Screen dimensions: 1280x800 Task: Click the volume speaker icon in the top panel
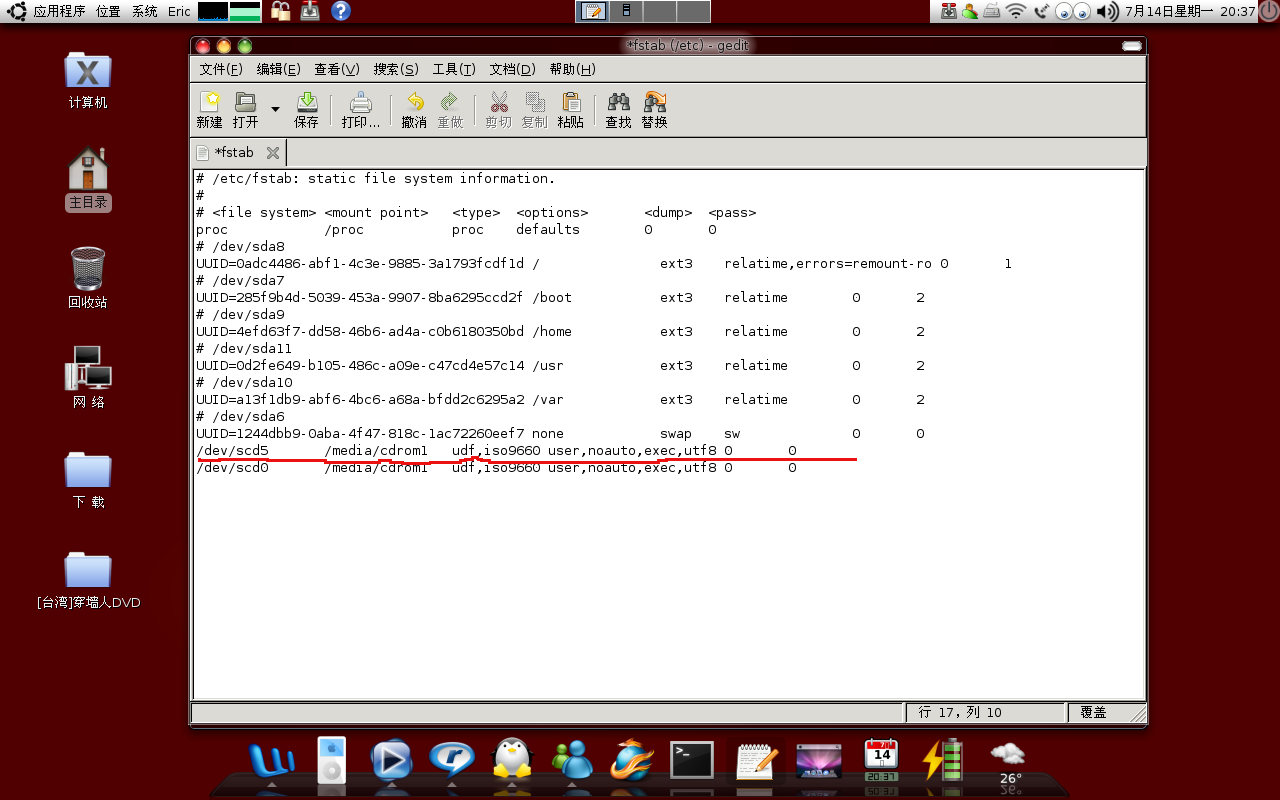pyautogui.click(x=1106, y=12)
